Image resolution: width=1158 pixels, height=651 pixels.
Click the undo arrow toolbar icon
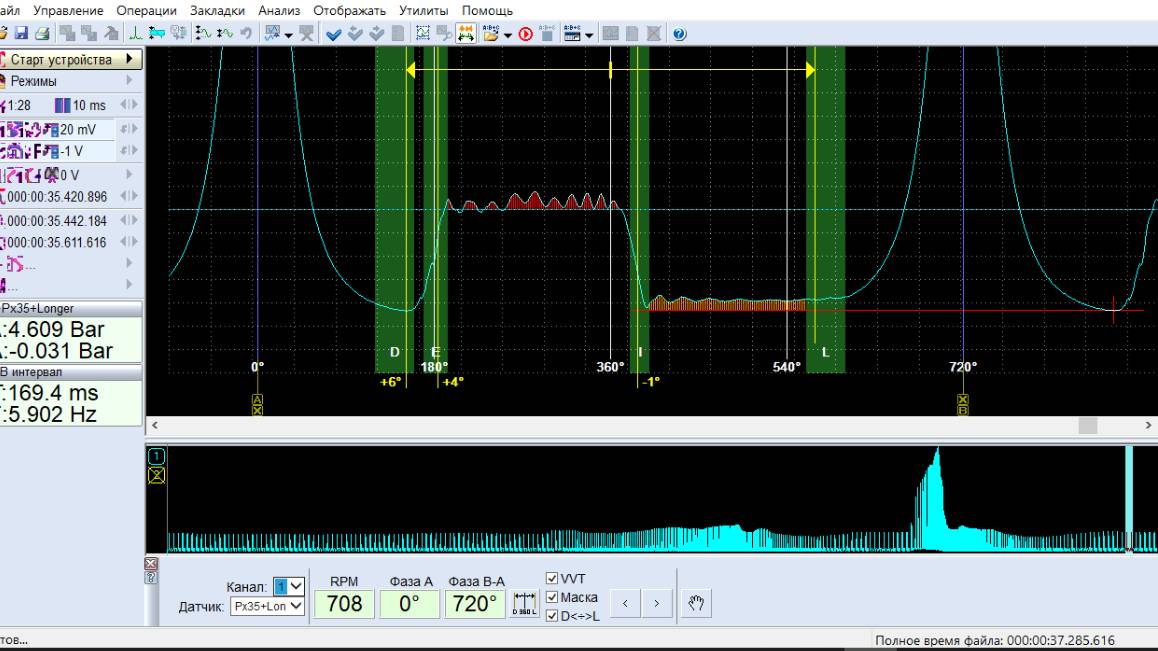click(245, 34)
